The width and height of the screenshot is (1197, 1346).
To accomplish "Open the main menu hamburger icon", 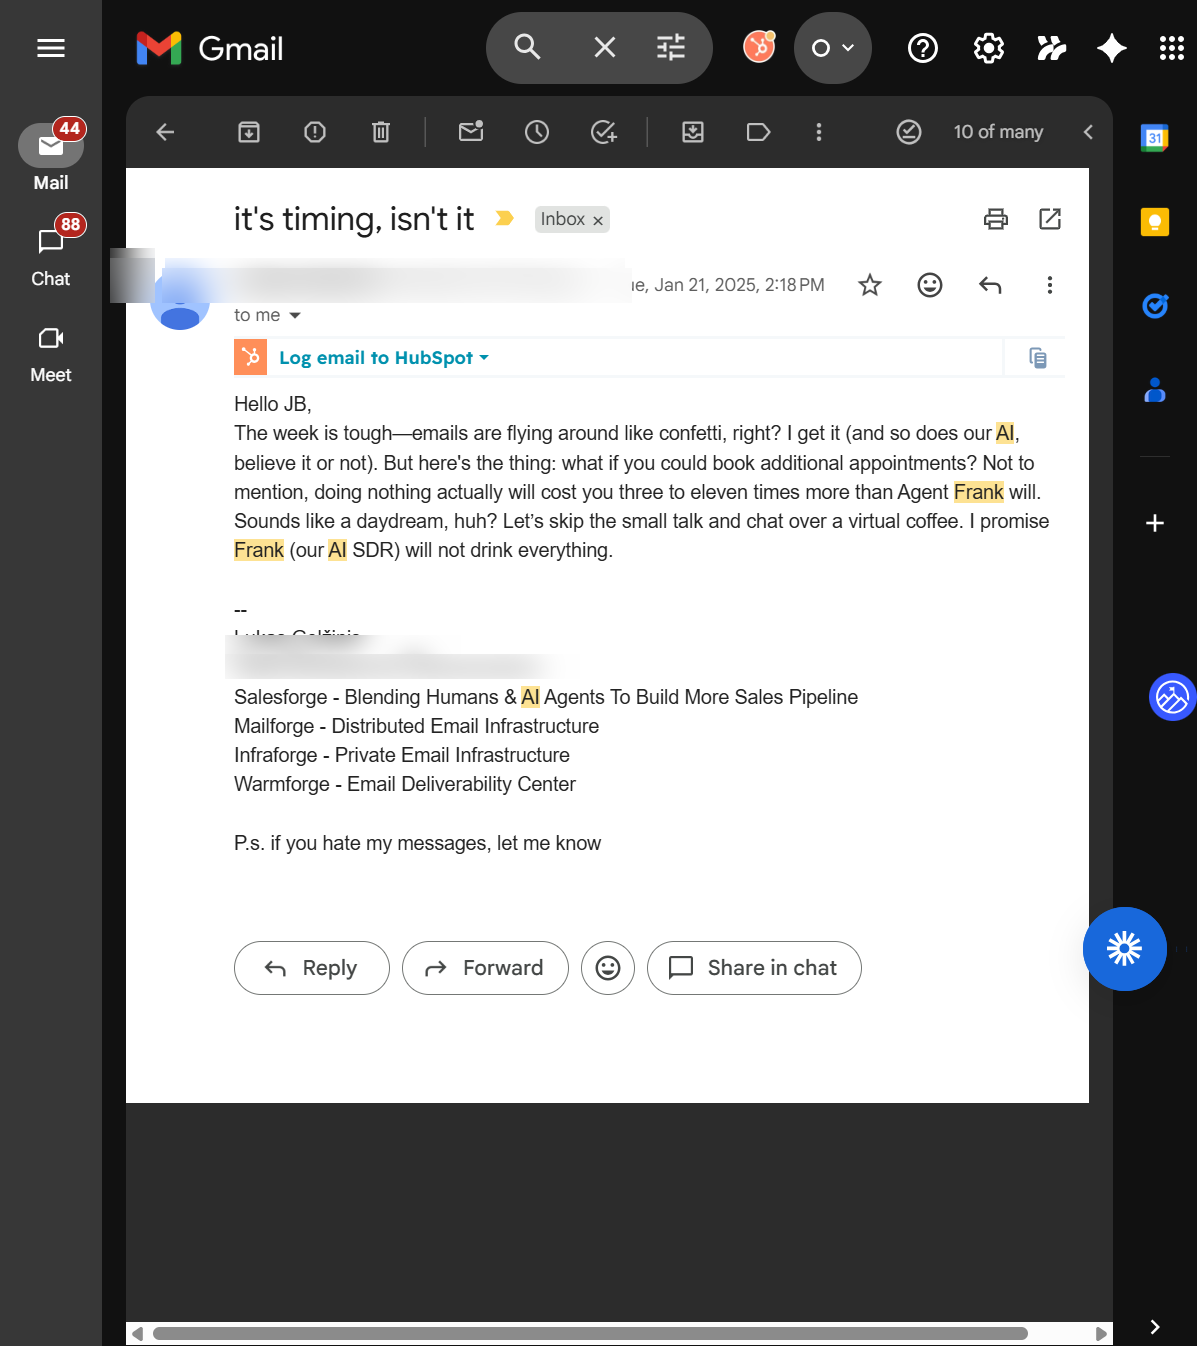I will [51, 48].
